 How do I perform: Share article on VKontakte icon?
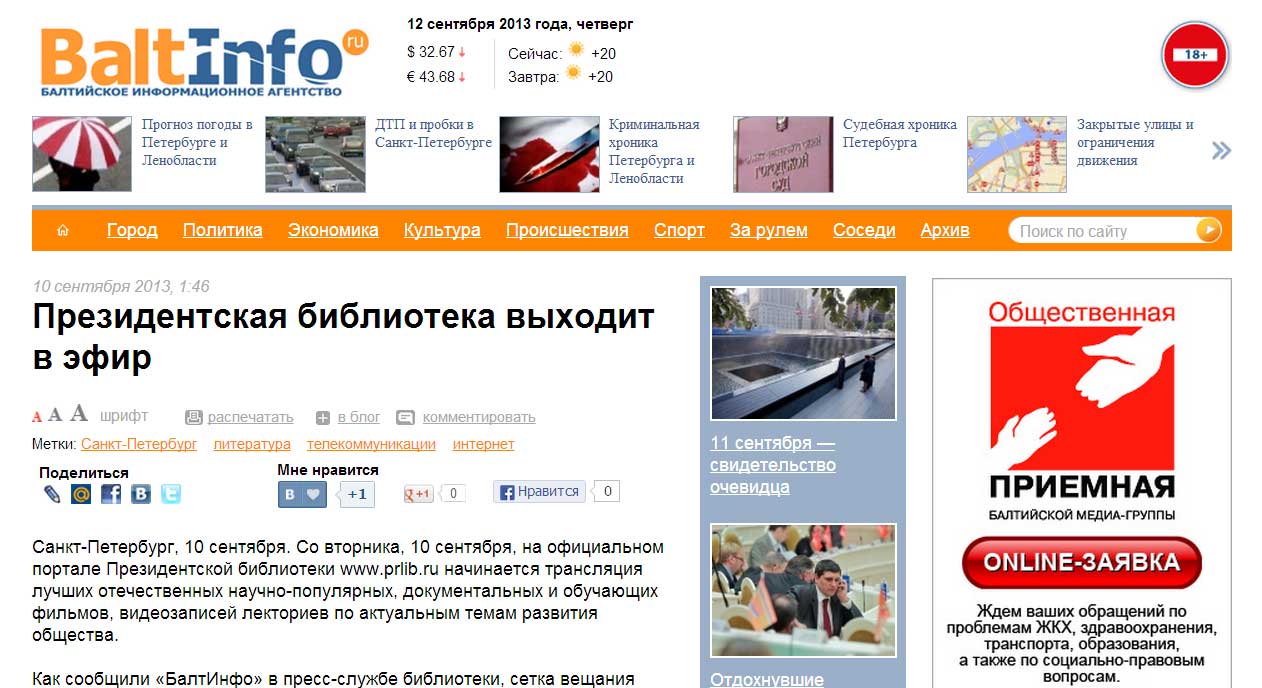[141, 494]
